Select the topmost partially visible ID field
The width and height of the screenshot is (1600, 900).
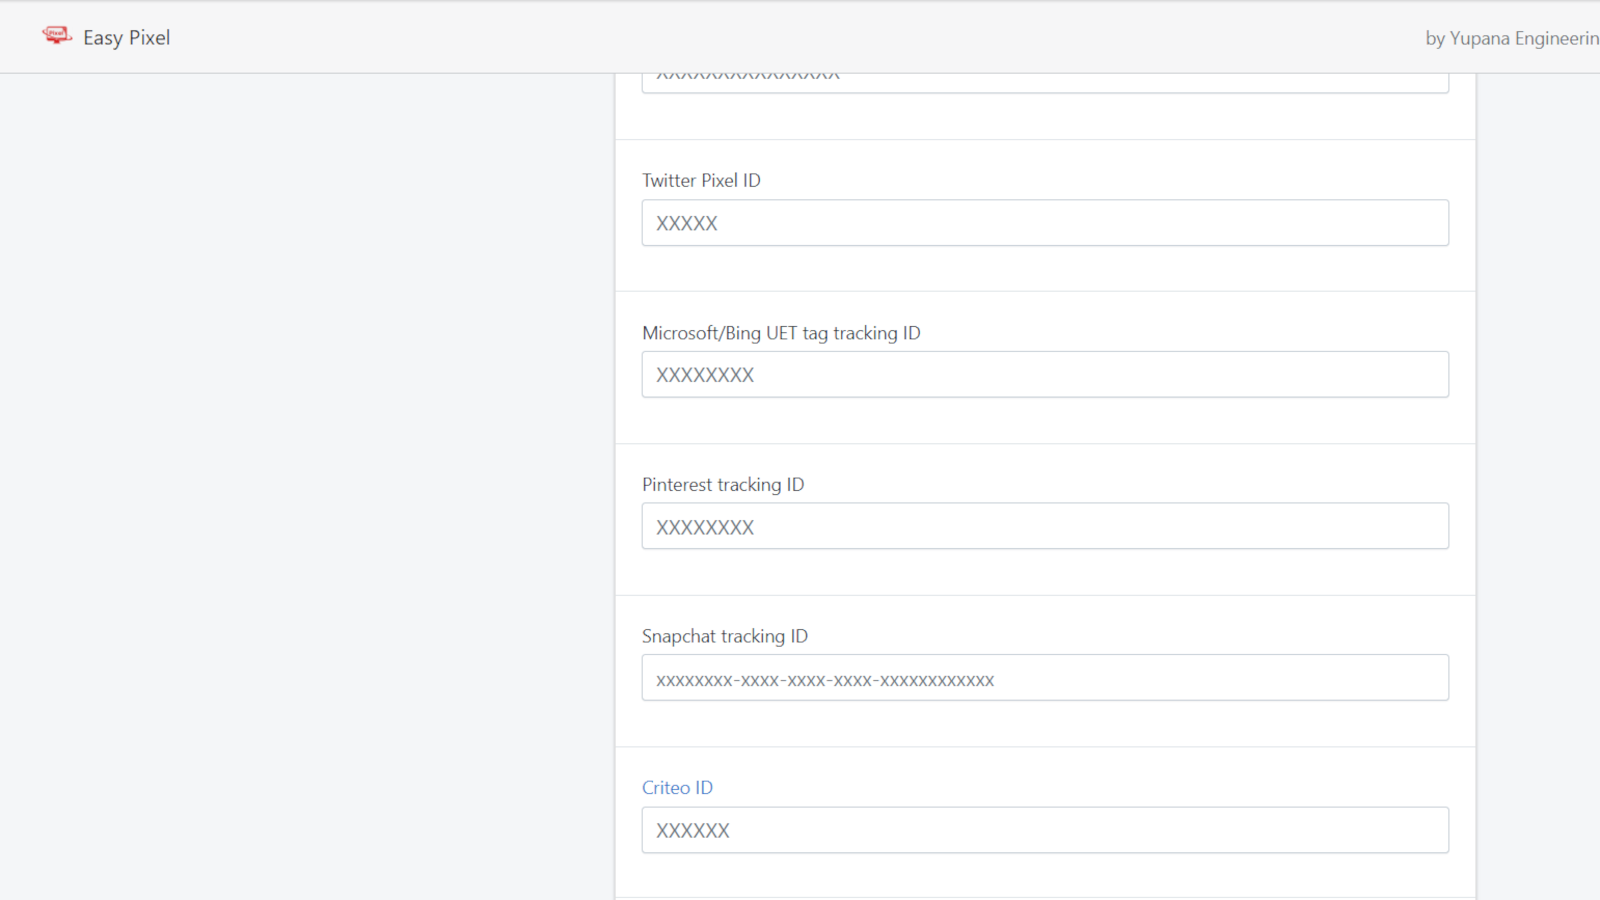(x=1044, y=80)
